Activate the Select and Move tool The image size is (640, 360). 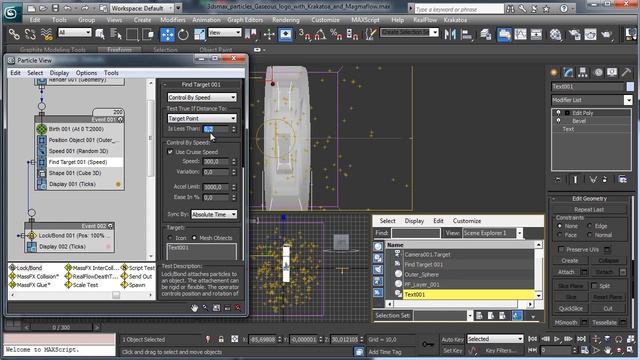click(167, 35)
